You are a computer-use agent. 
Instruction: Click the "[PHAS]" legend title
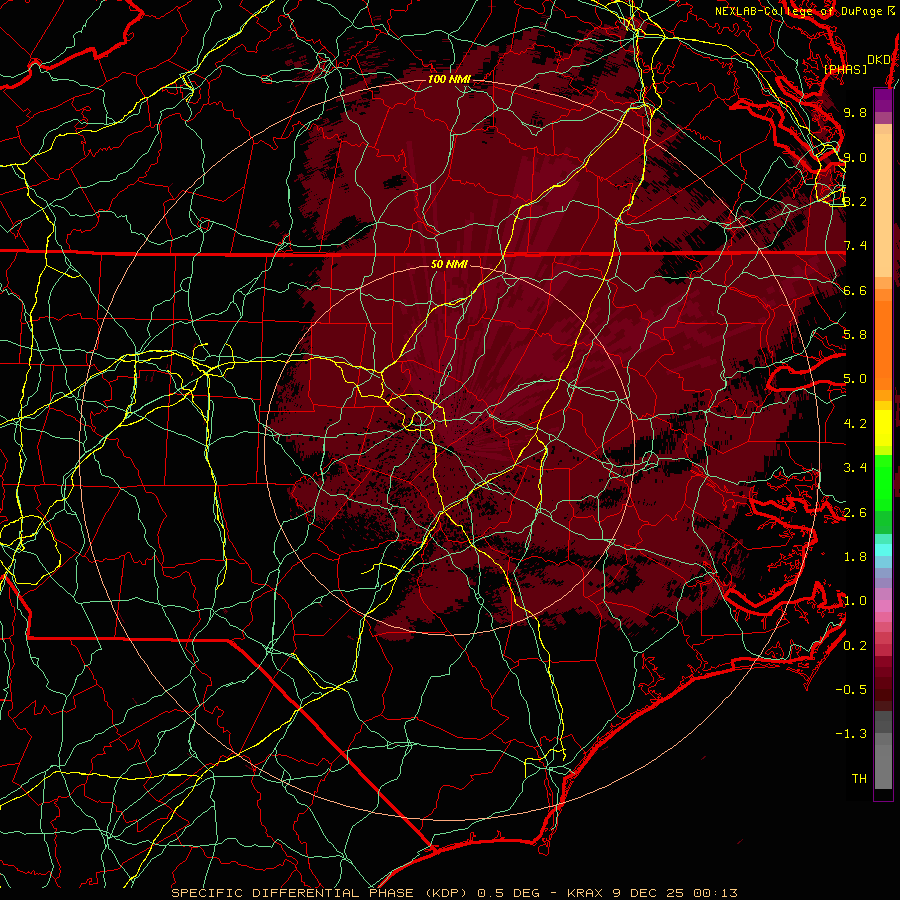coord(845,69)
